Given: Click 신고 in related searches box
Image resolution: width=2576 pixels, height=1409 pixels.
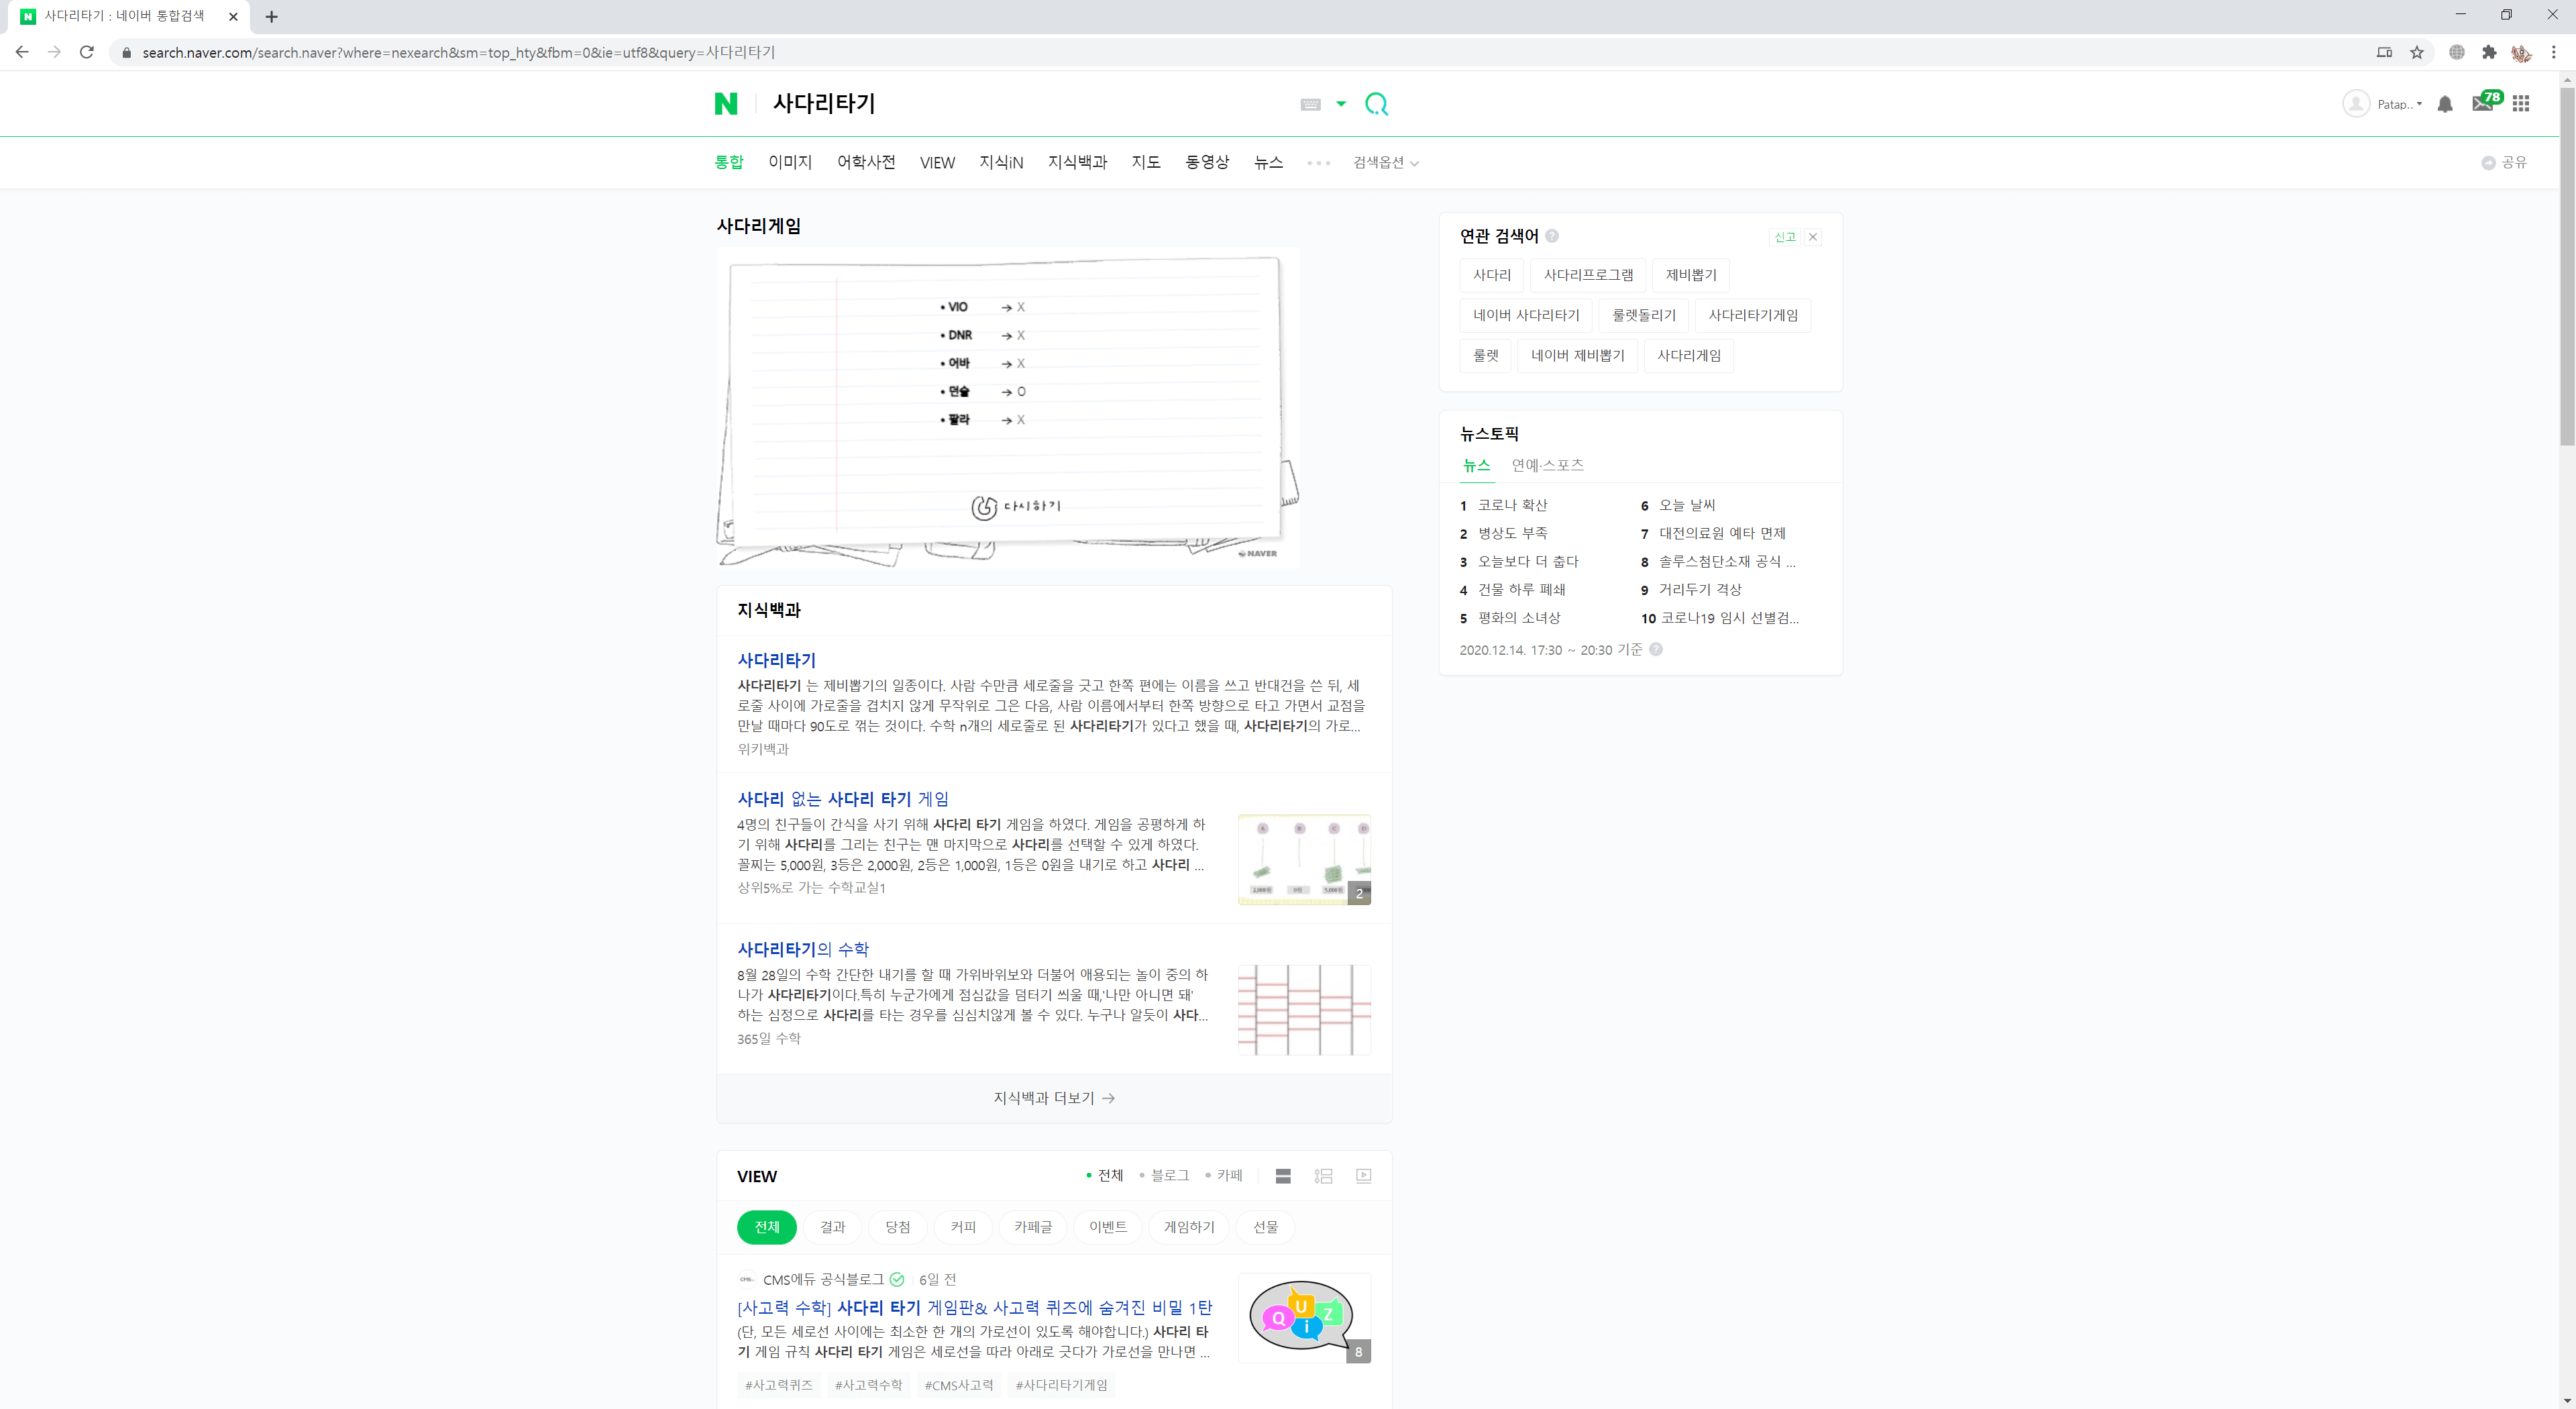Looking at the screenshot, I should [x=1785, y=237].
